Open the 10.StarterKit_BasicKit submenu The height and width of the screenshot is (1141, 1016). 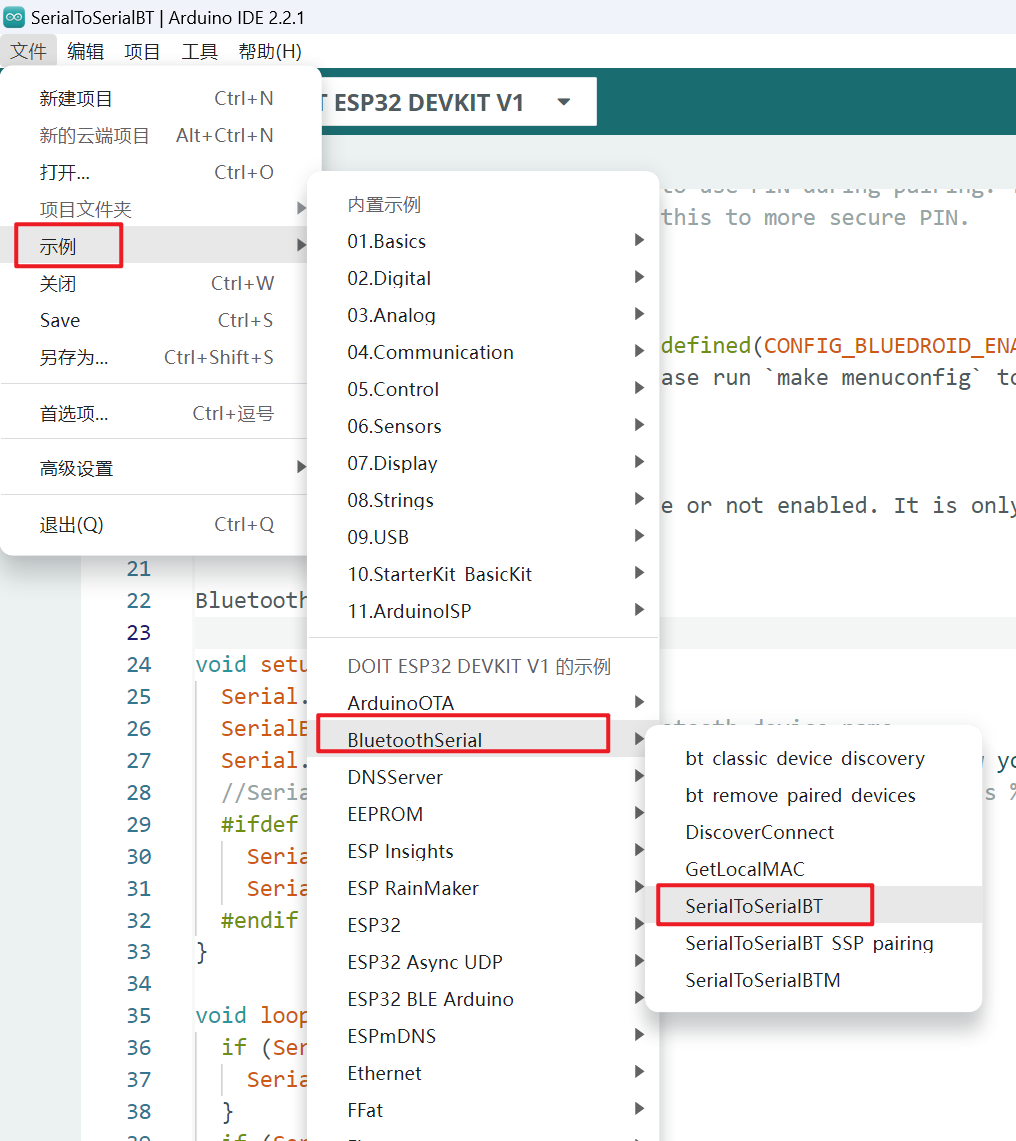click(x=483, y=574)
